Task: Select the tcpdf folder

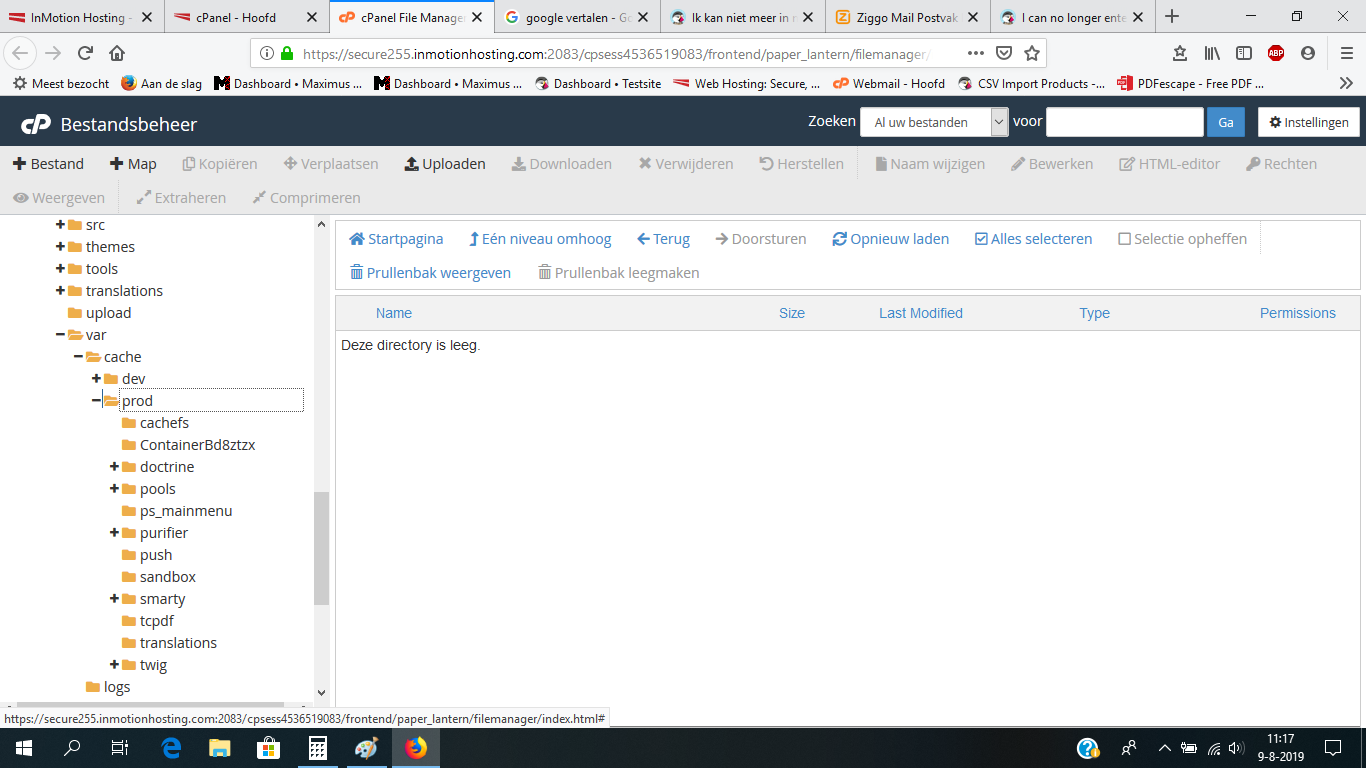Action: point(157,621)
